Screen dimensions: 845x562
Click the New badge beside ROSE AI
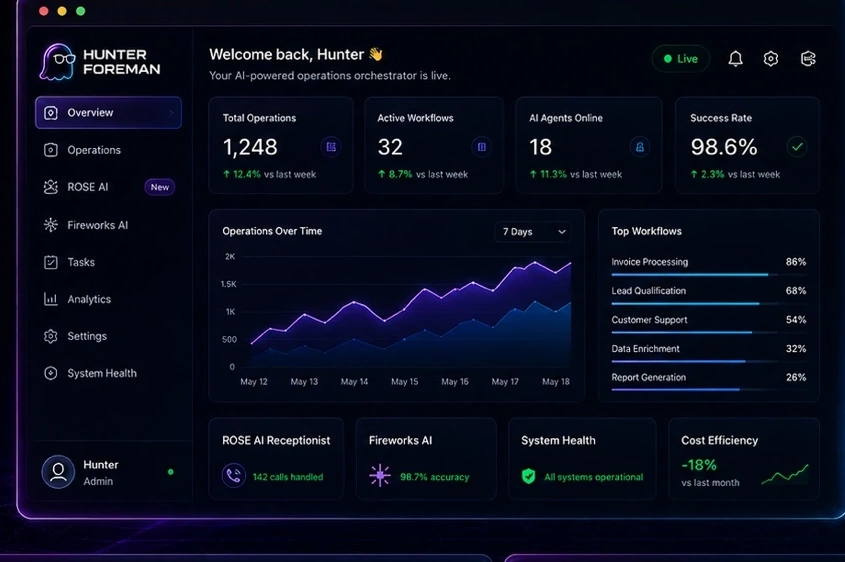click(x=160, y=187)
